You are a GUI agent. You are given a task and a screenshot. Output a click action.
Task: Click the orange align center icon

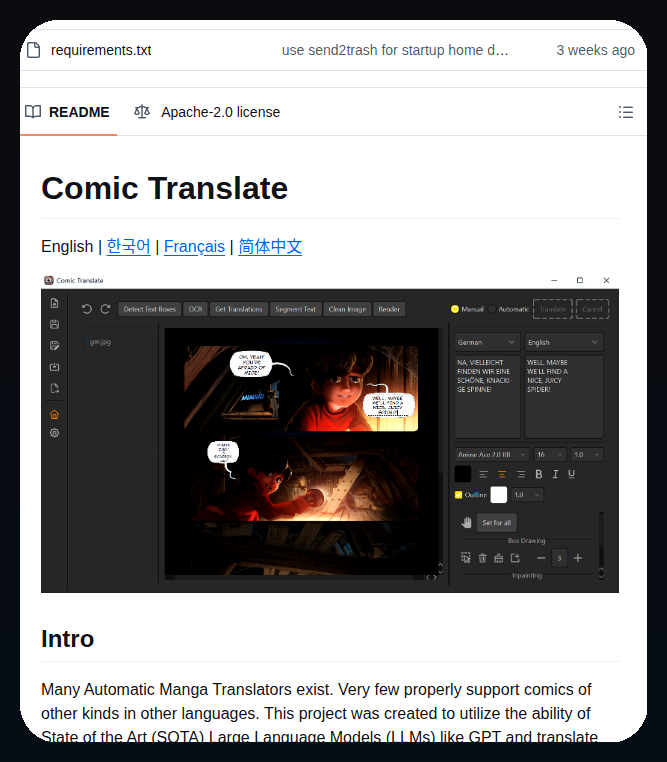(502, 474)
